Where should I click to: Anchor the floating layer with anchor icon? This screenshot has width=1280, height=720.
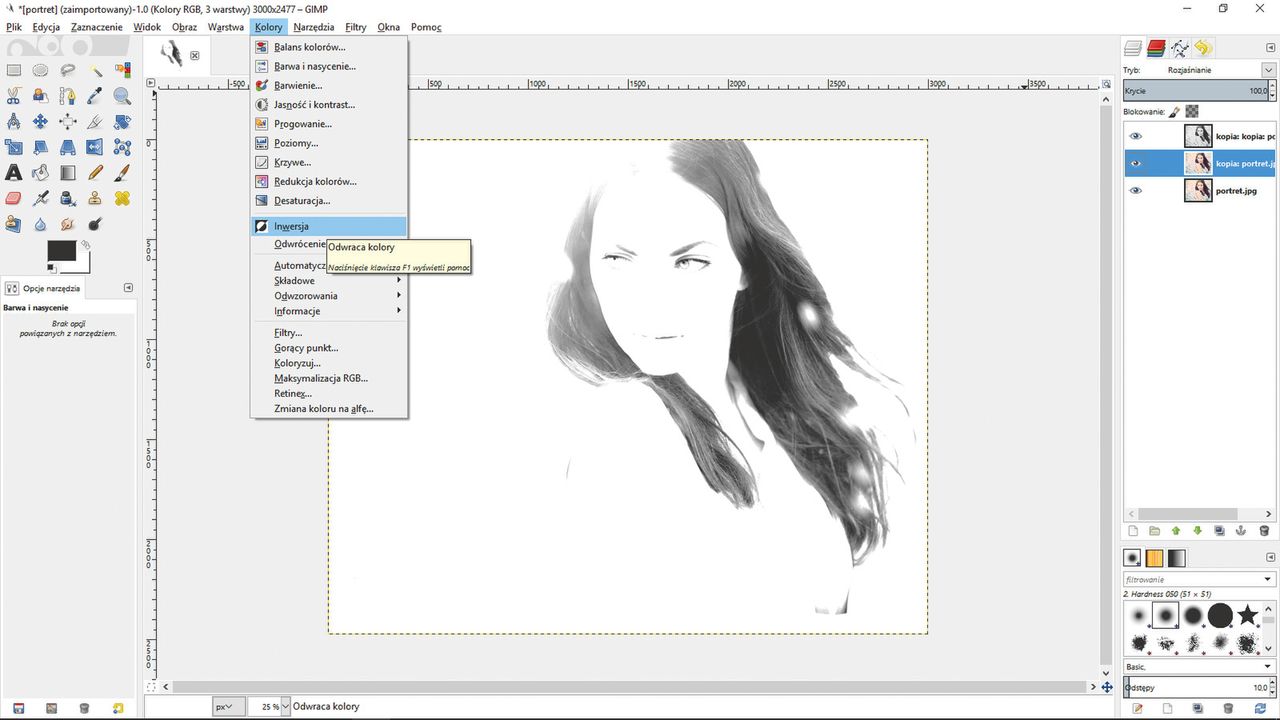point(1242,531)
